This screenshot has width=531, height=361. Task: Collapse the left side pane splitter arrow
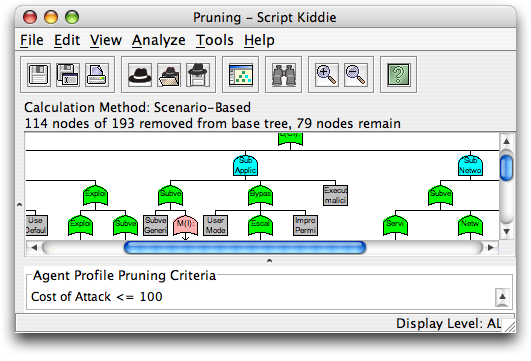click(x=19, y=205)
